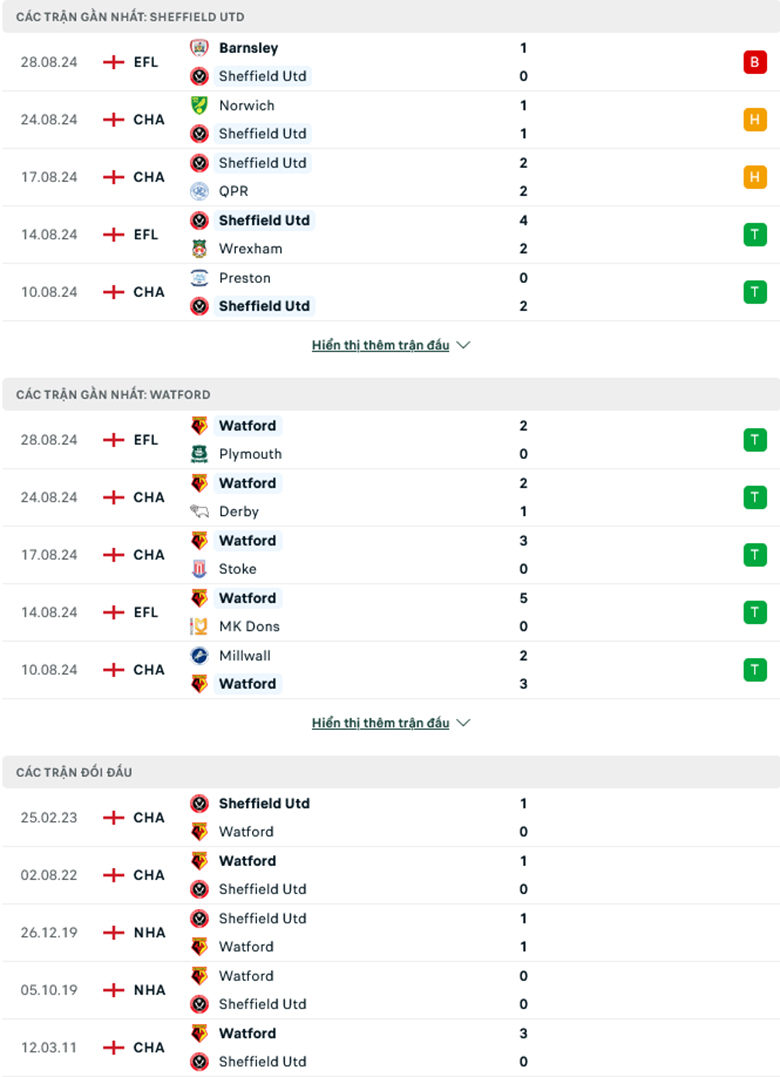Click the Stoke club crest icon
780x1077 pixels.
click(199, 569)
